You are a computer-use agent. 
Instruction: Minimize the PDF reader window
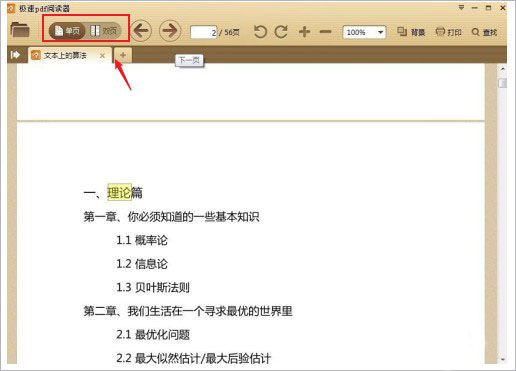(x=475, y=8)
